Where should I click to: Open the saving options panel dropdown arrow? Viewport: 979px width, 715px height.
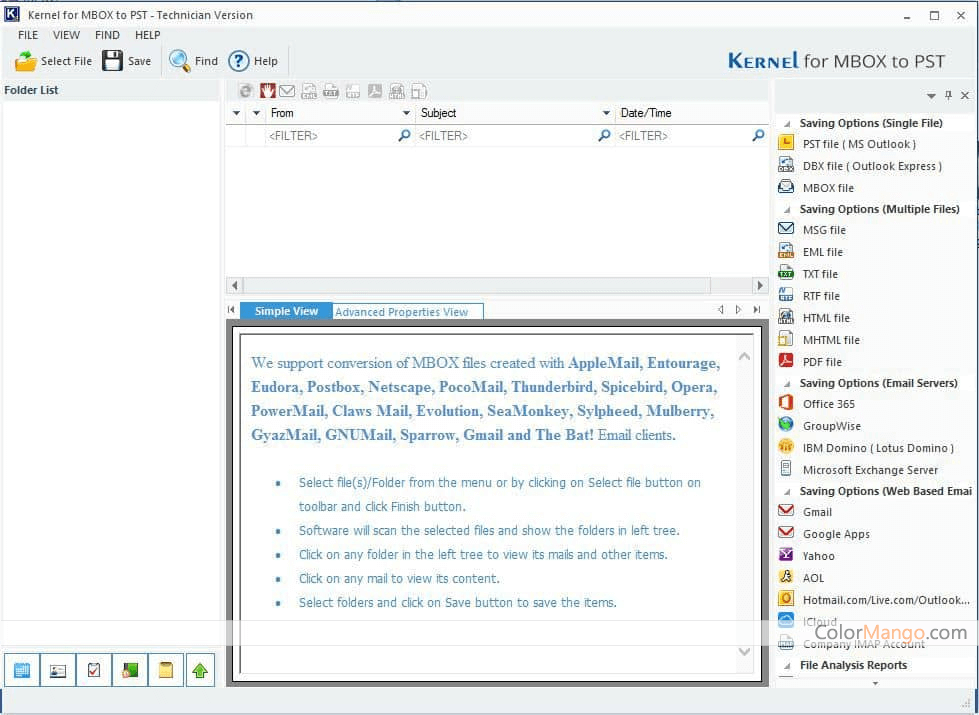[931, 96]
